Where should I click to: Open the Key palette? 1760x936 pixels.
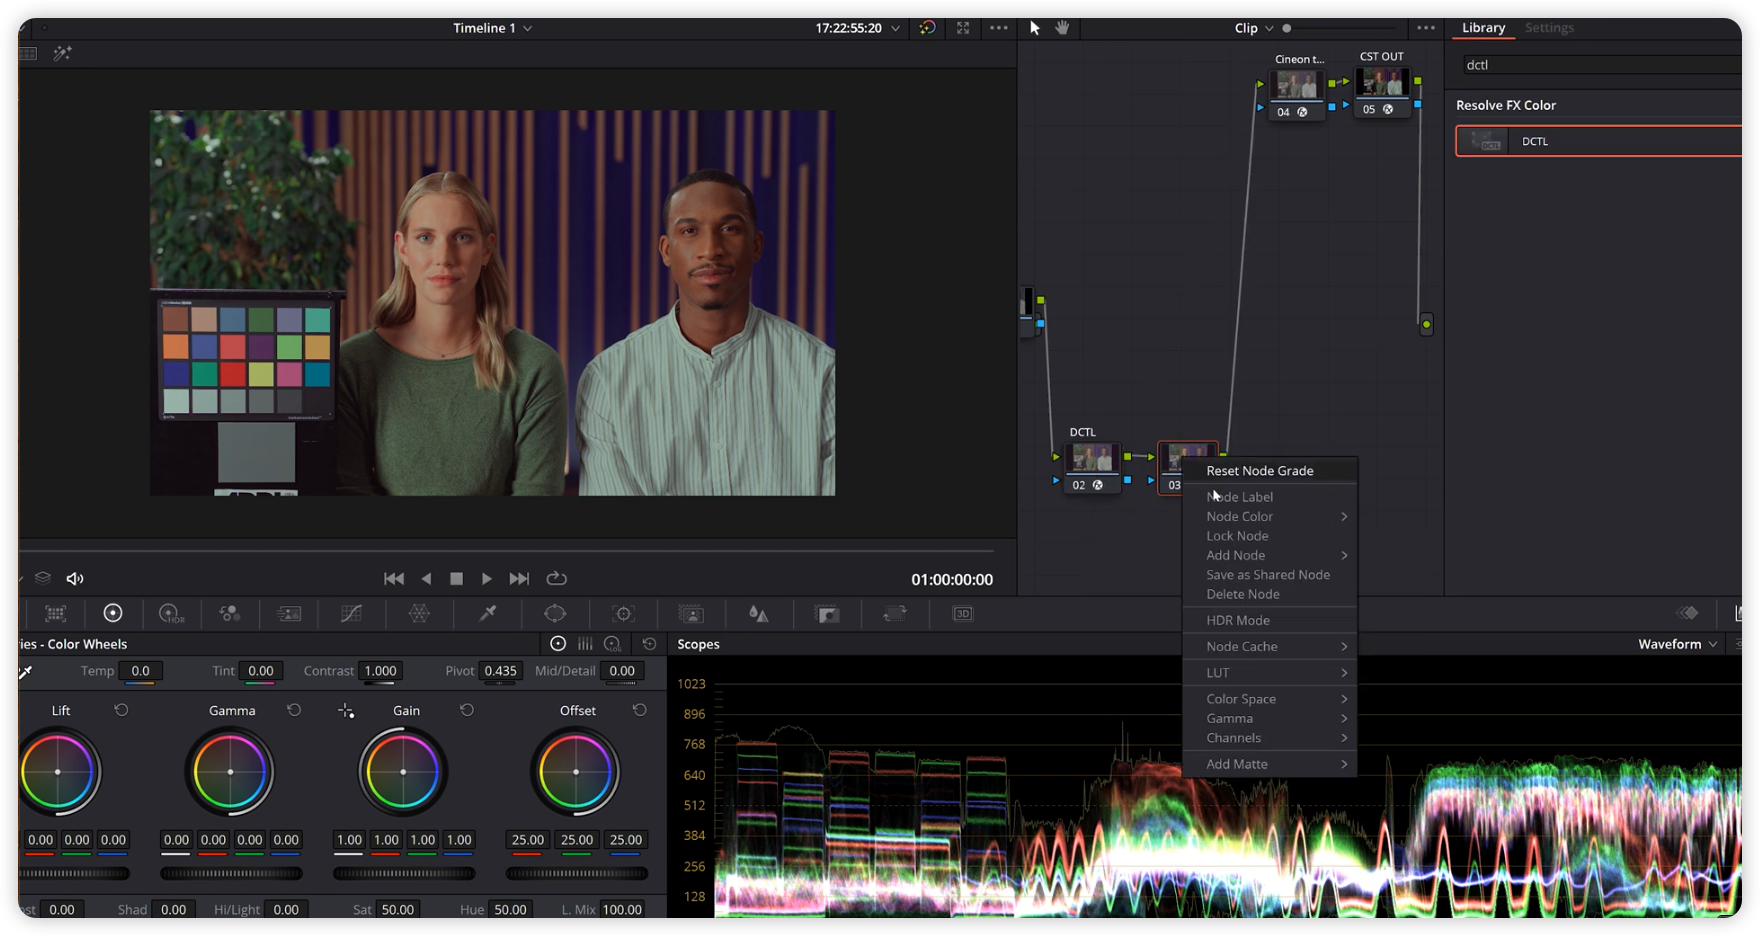click(828, 613)
